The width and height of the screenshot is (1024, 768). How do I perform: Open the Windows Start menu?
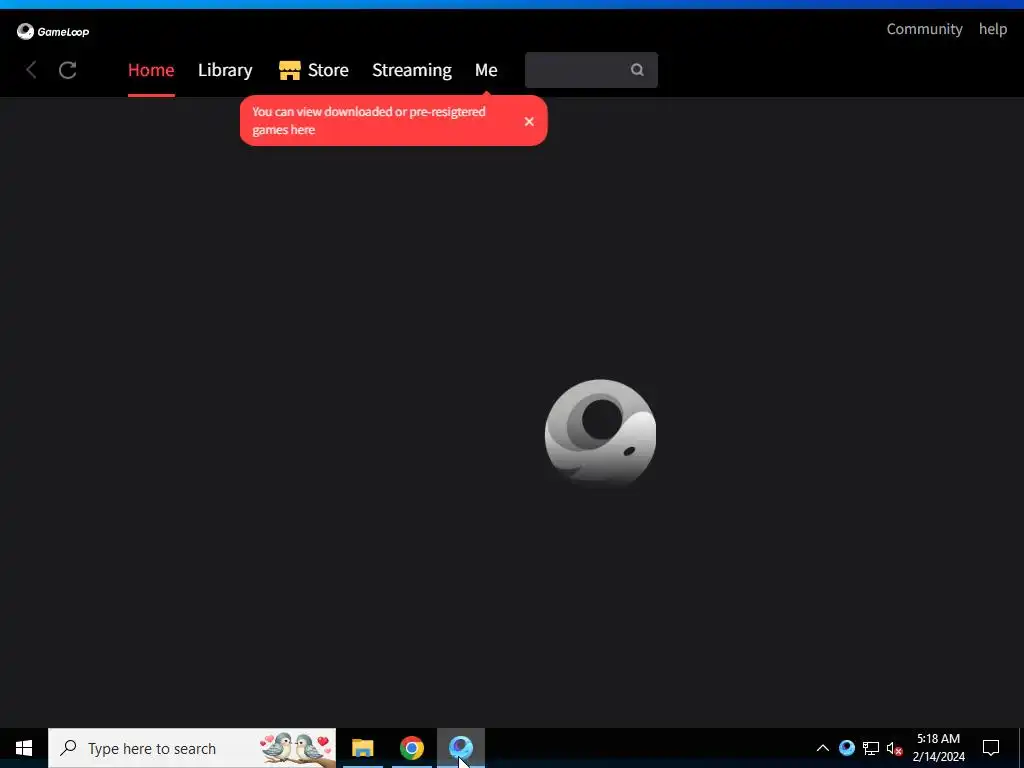[x=24, y=748]
